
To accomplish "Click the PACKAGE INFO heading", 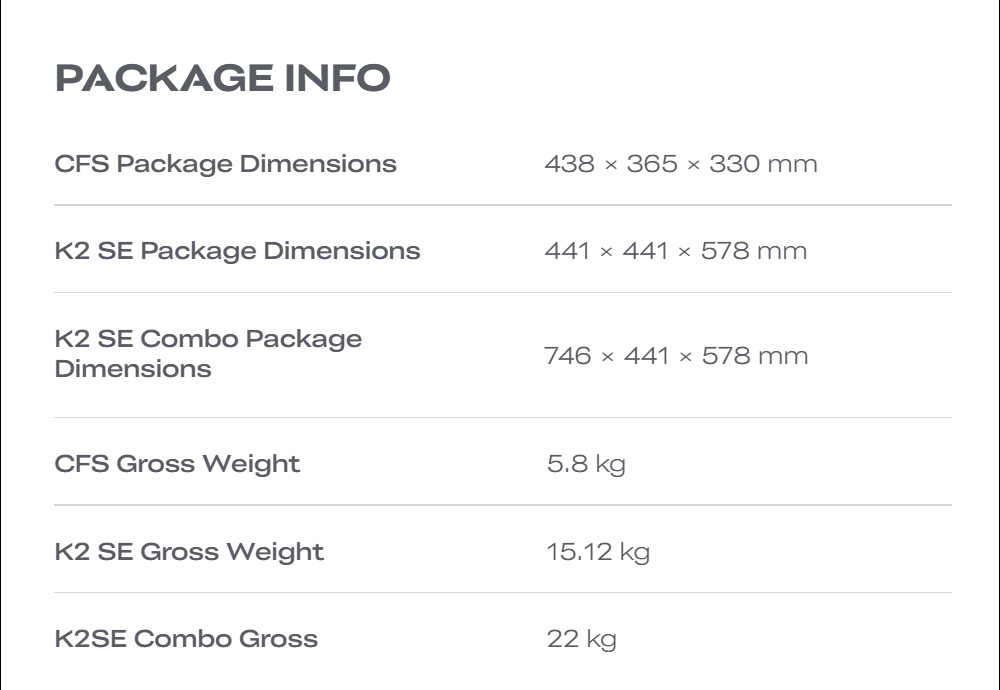I will point(222,79).
